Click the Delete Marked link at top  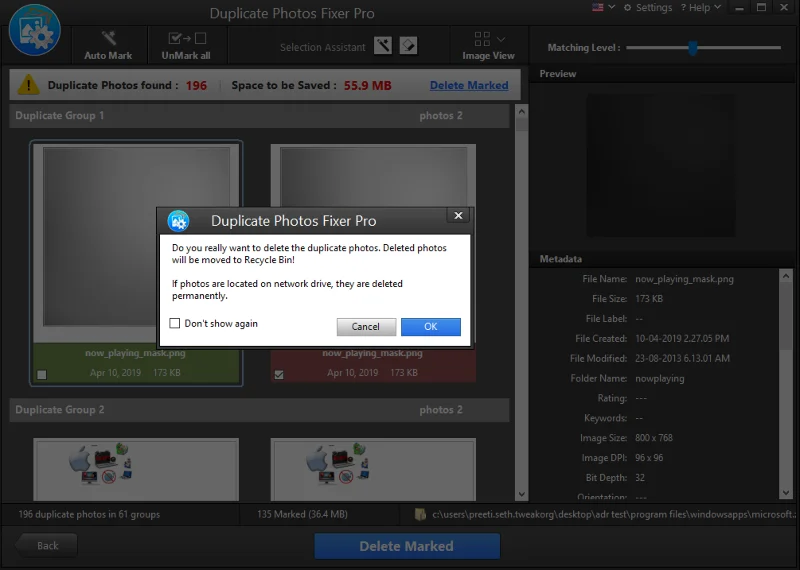pyautogui.click(x=469, y=85)
